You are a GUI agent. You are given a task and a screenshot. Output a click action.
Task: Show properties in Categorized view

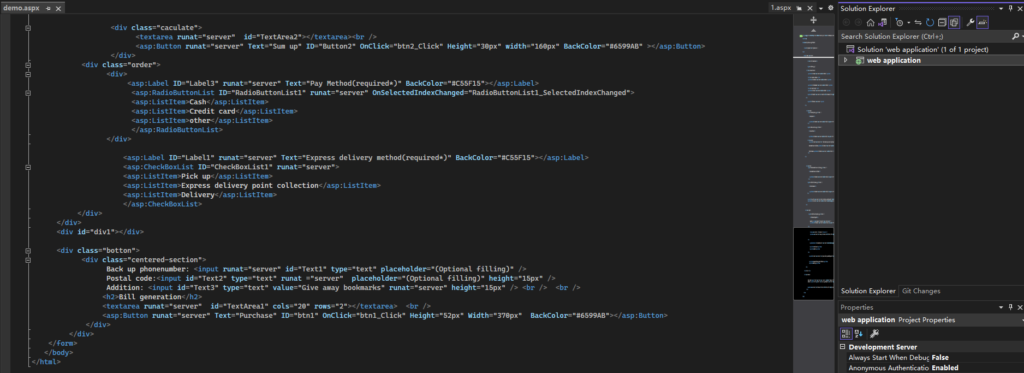pyautogui.click(x=846, y=333)
